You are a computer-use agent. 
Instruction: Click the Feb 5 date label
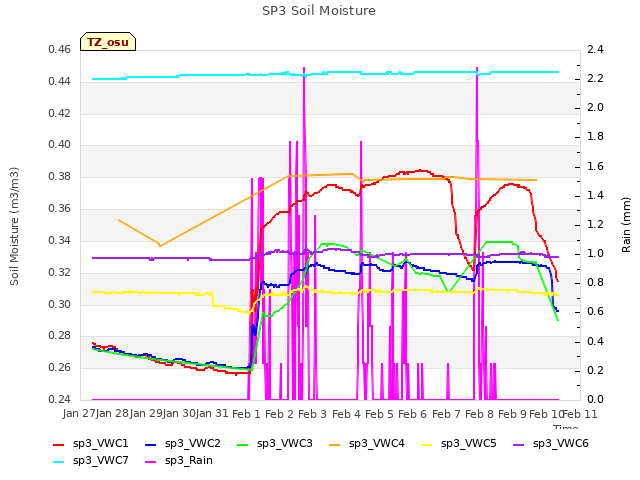pos(379,414)
